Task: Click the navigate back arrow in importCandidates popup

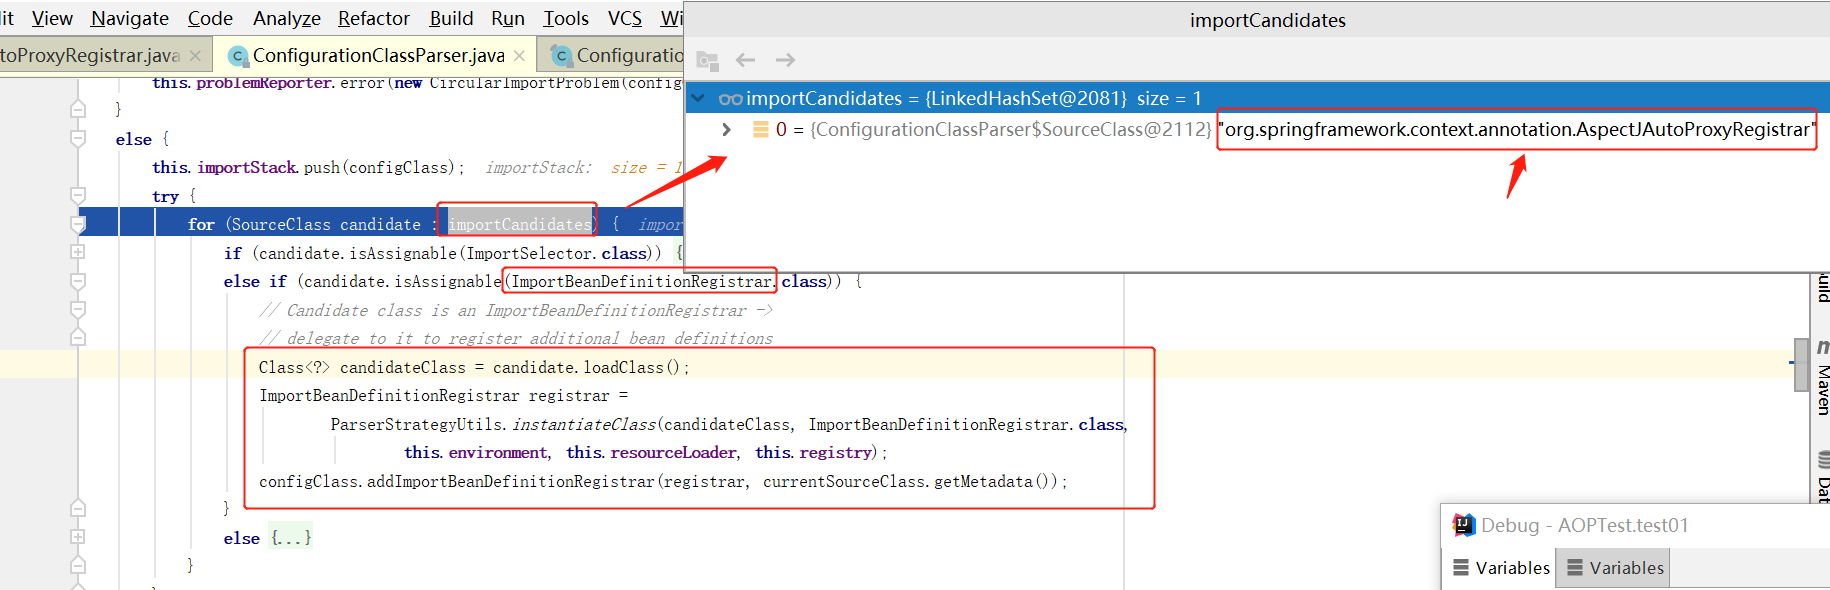Action: [x=746, y=60]
